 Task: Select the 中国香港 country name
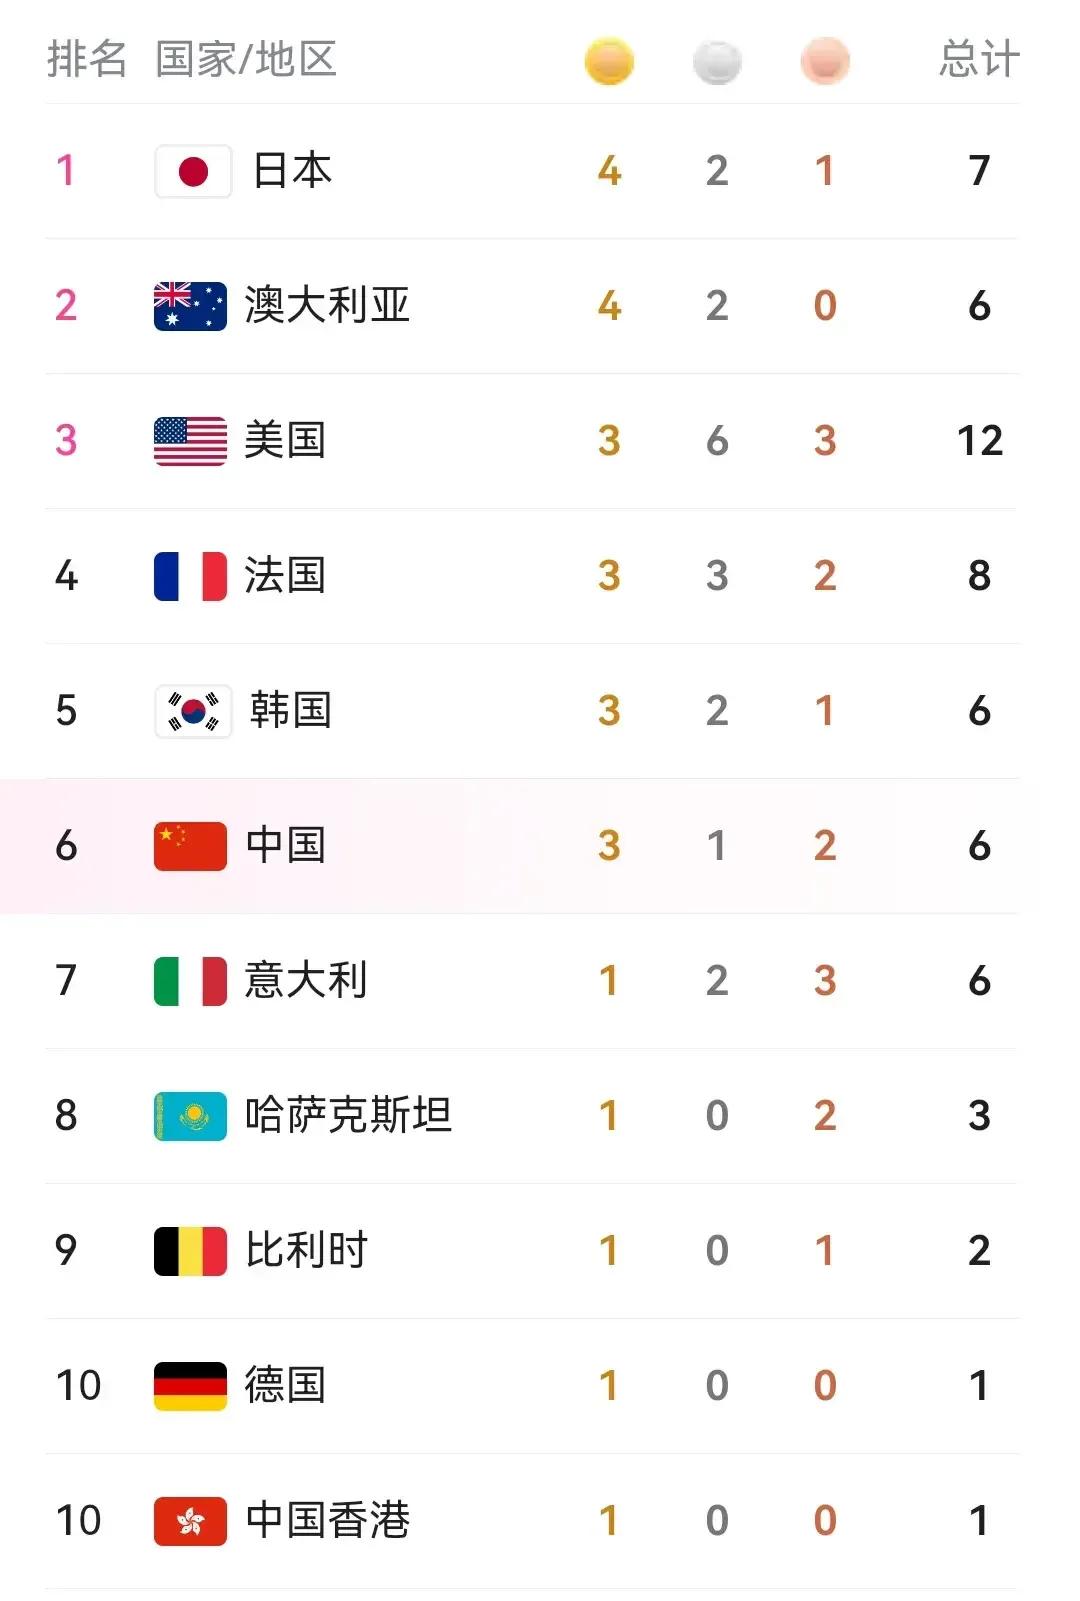coord(327,1521)
